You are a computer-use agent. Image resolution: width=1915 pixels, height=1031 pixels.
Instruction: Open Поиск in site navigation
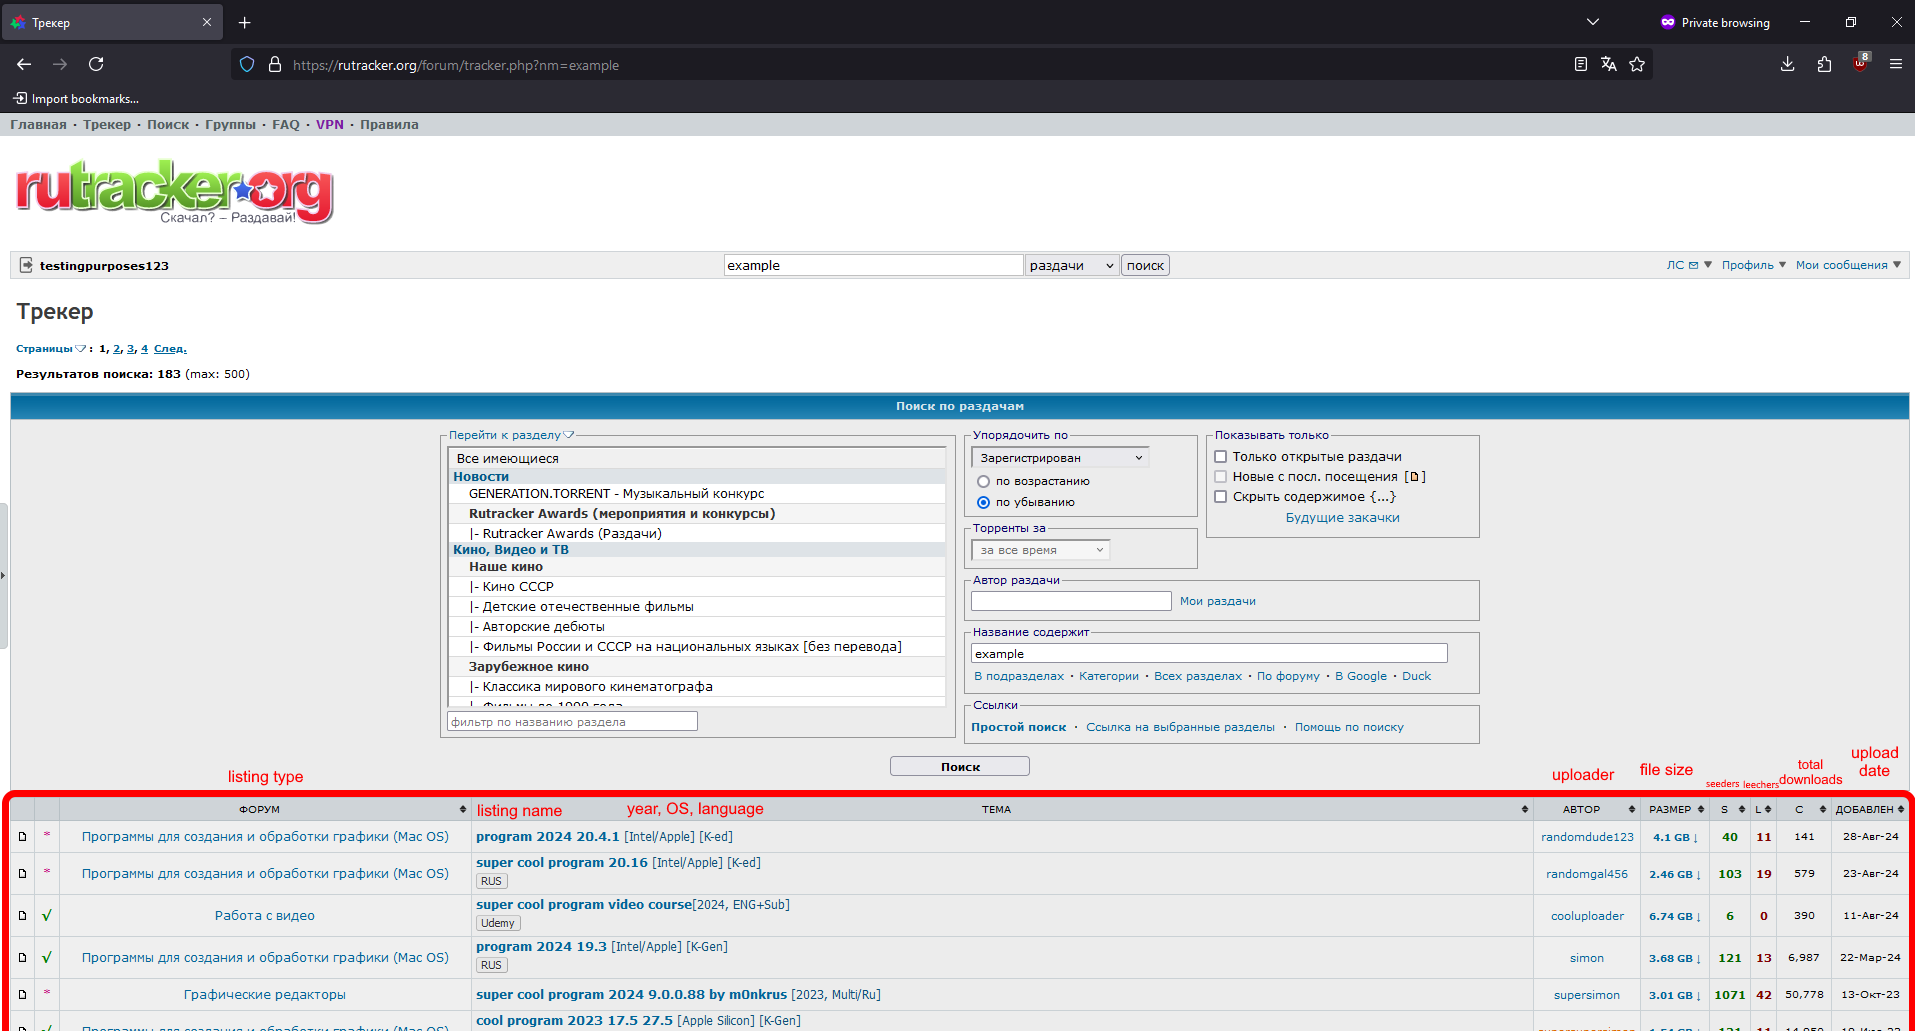coord(168,125)
